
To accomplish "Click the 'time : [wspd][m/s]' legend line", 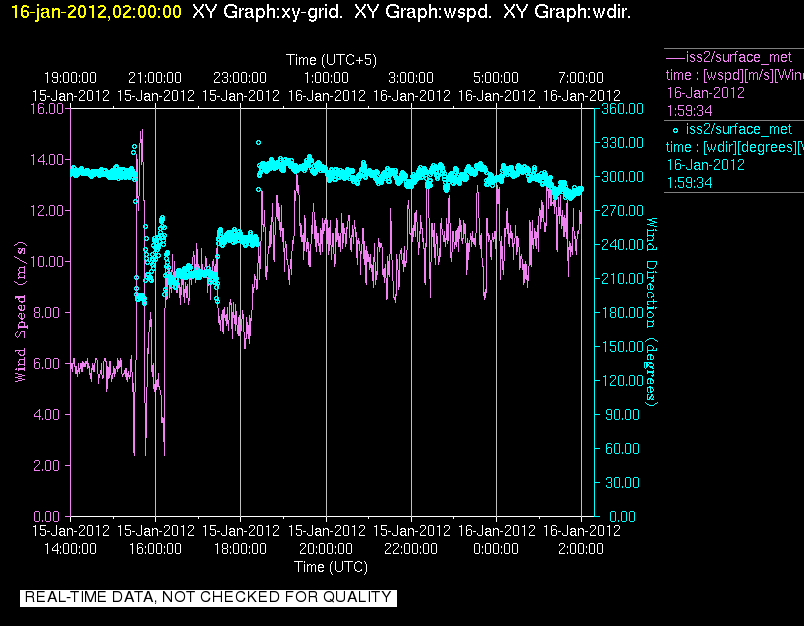I will 734,75.
